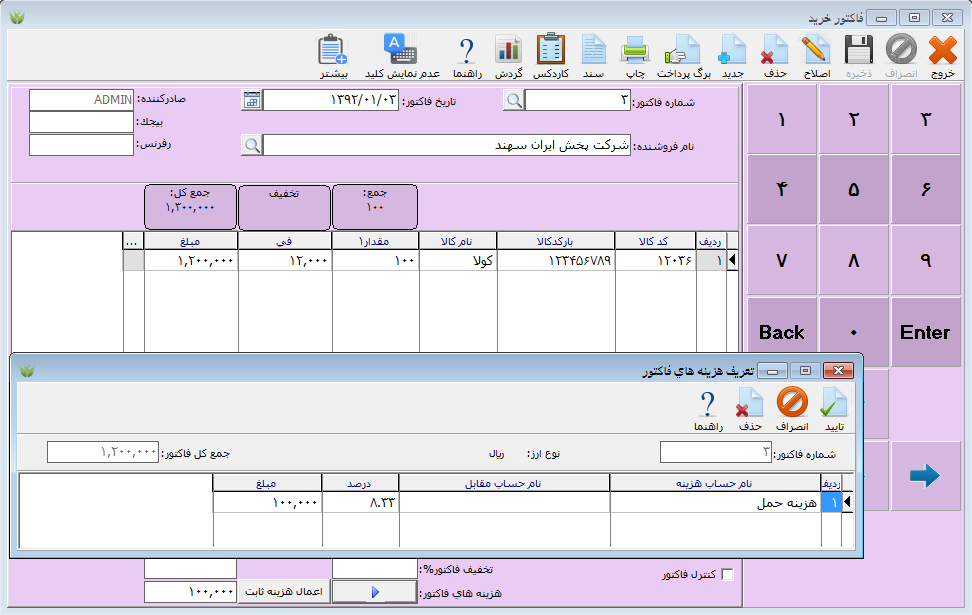Open the invoice date calendar picker
This screenshot has width=972, height=615.
252,100
